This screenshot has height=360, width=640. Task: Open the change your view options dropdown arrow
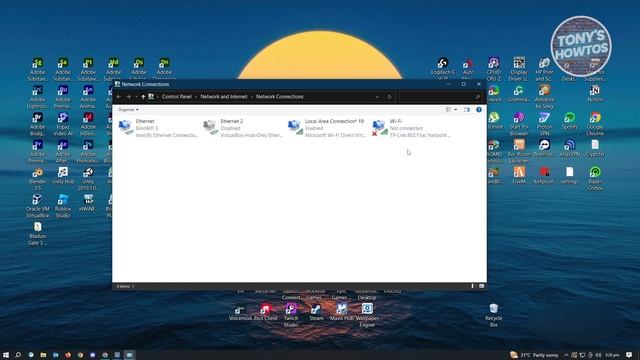456,110
